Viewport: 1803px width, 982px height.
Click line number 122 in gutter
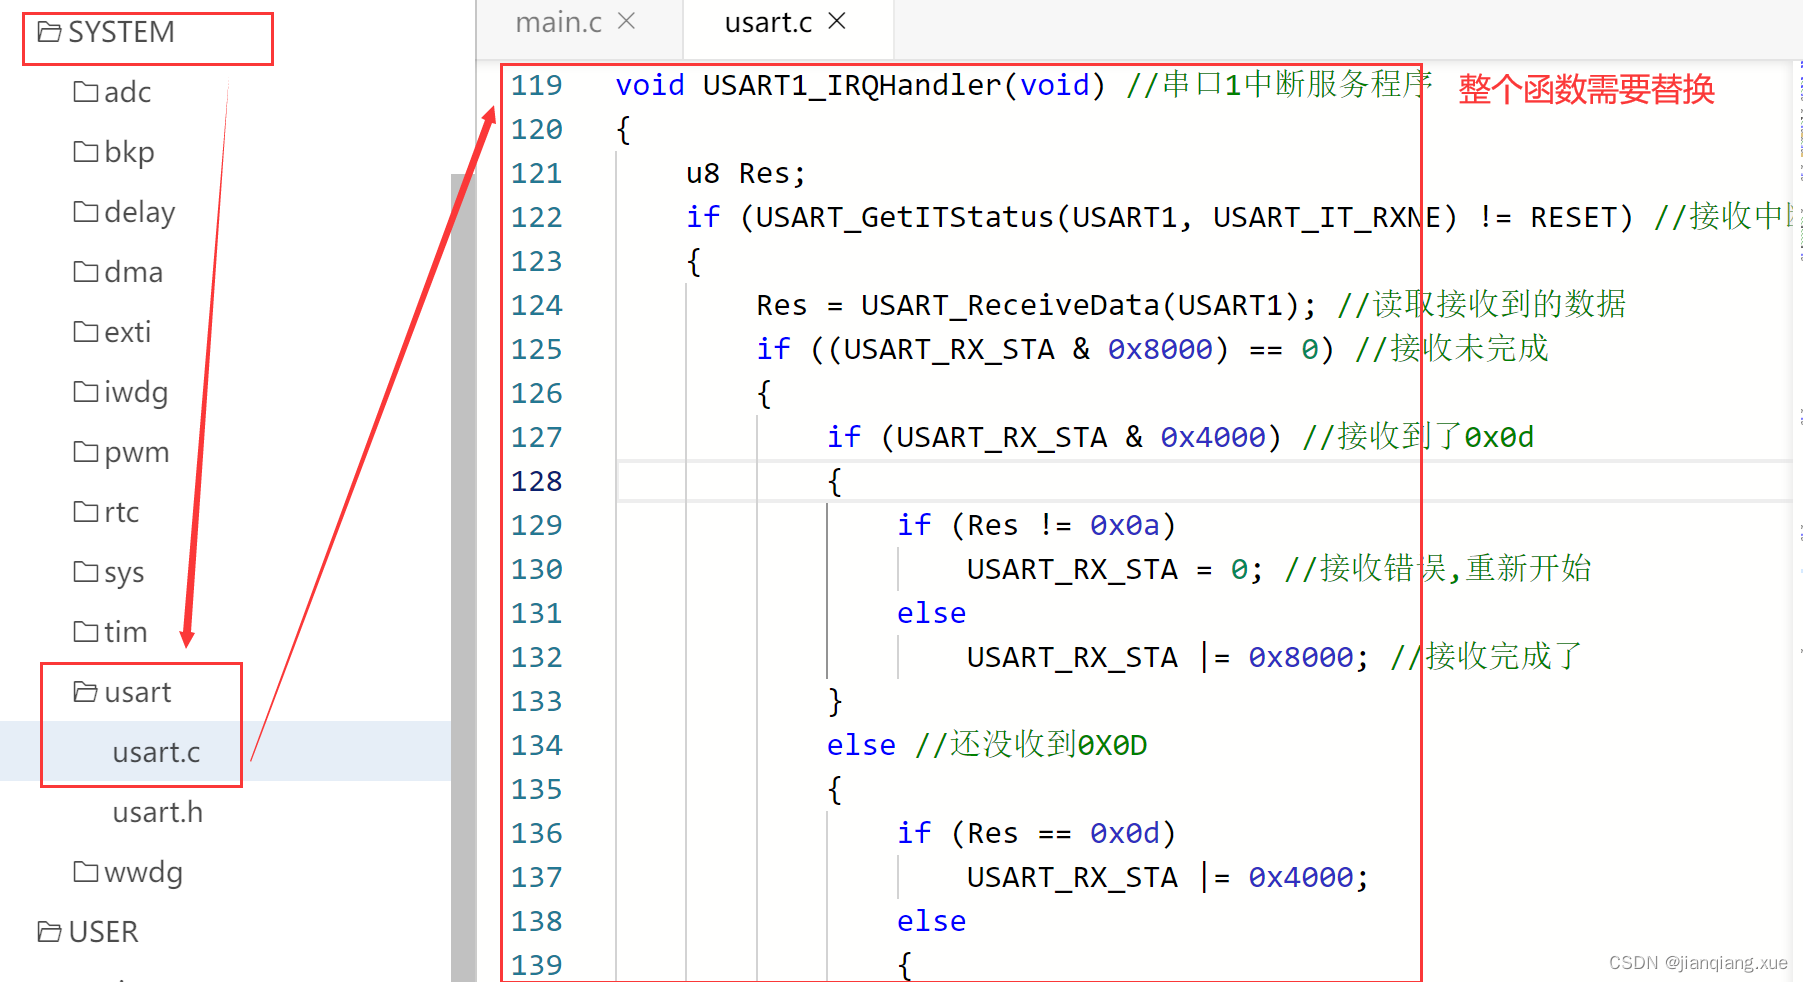point(537,218)
